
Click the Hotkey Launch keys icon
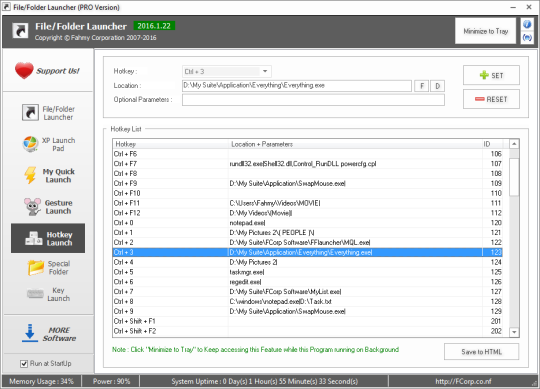34,238
